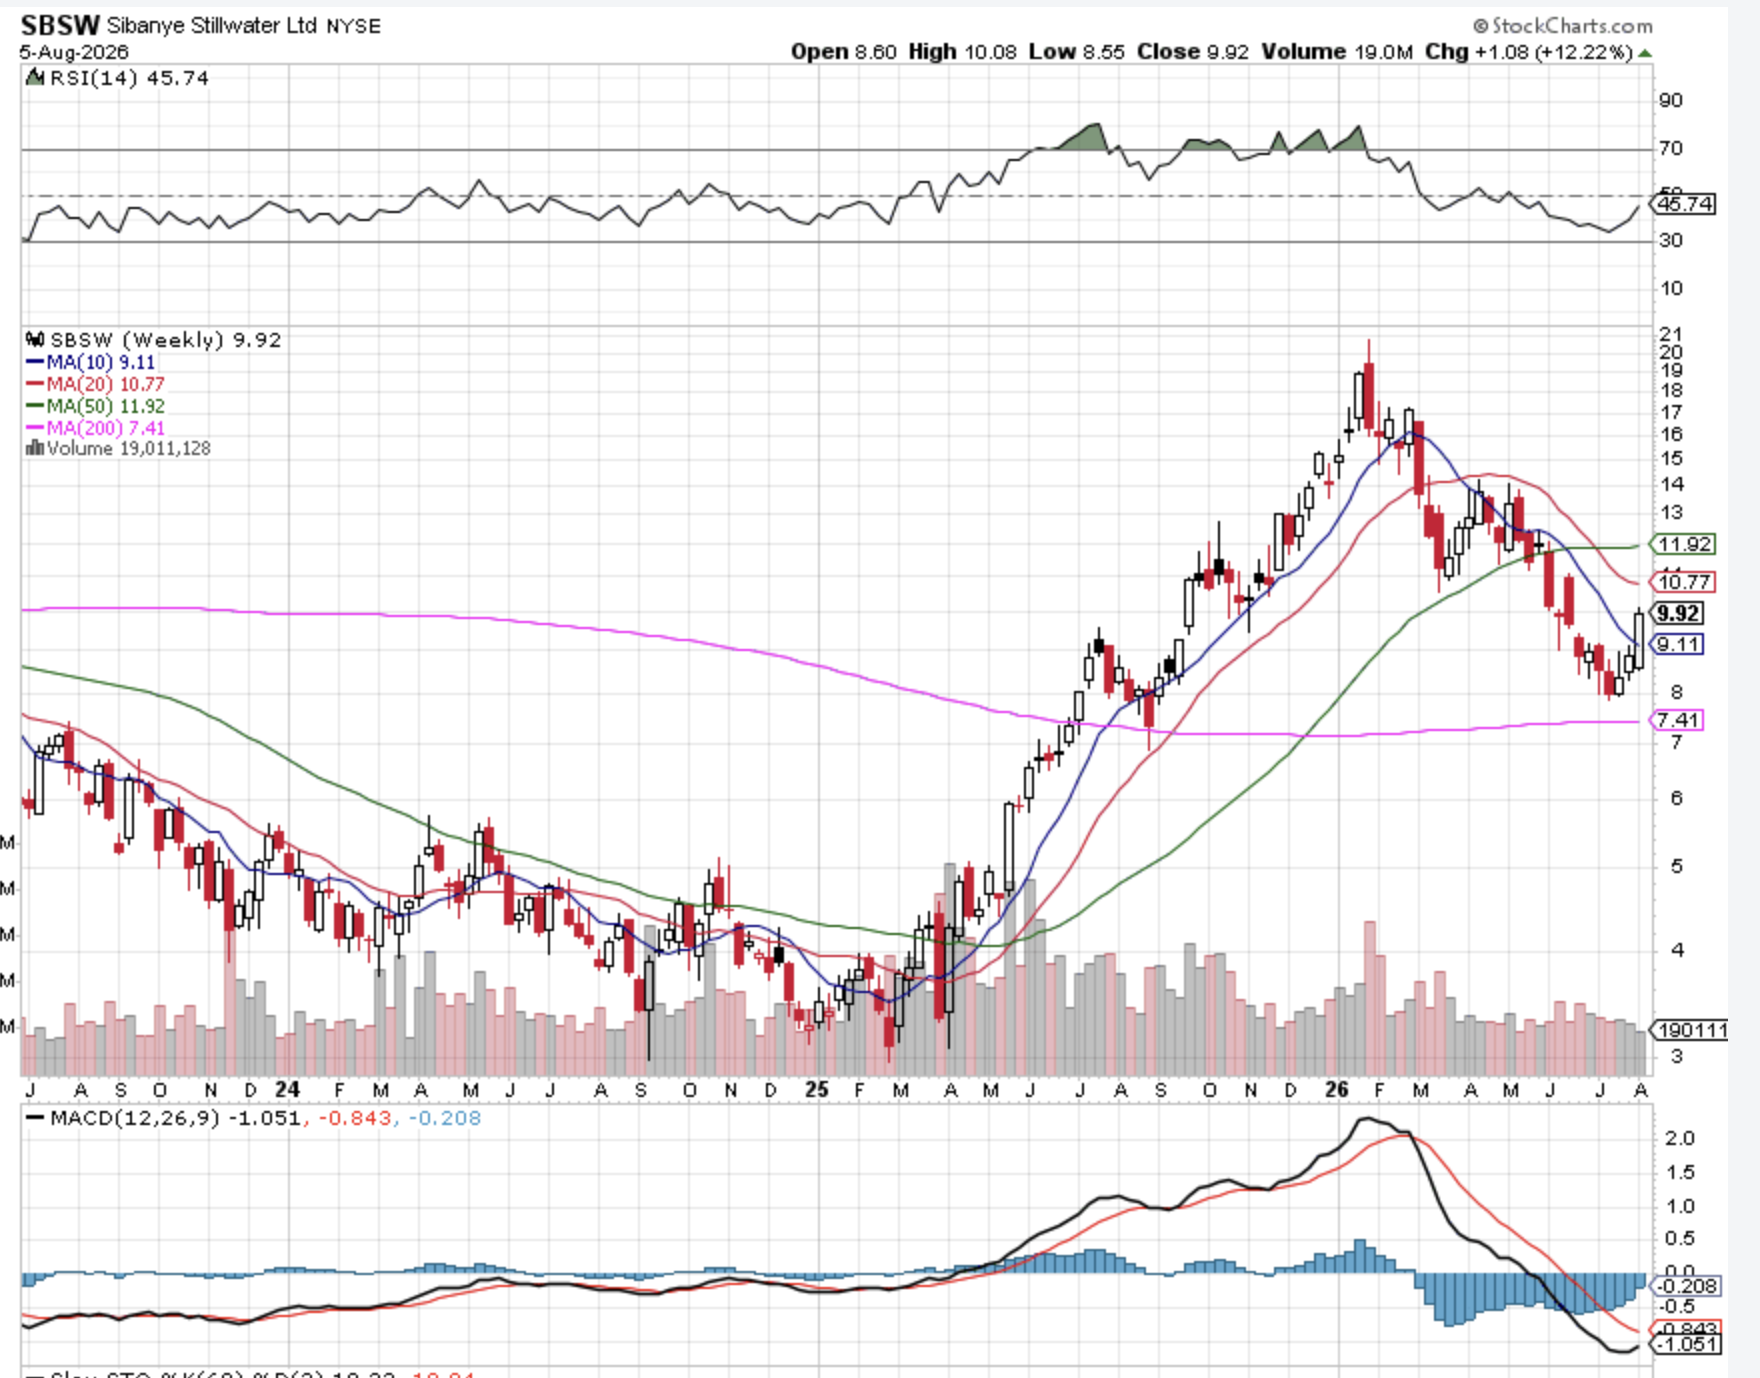
Task: Click the RSI indicator icon beside RSI(14)
Action: pos(35,78)
